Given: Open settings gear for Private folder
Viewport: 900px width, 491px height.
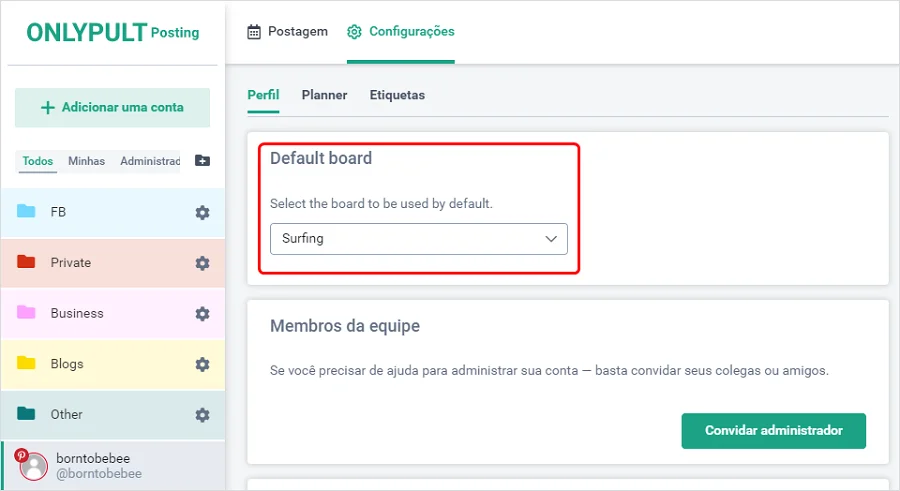Looking at the screenshot, I should [202, 263].
